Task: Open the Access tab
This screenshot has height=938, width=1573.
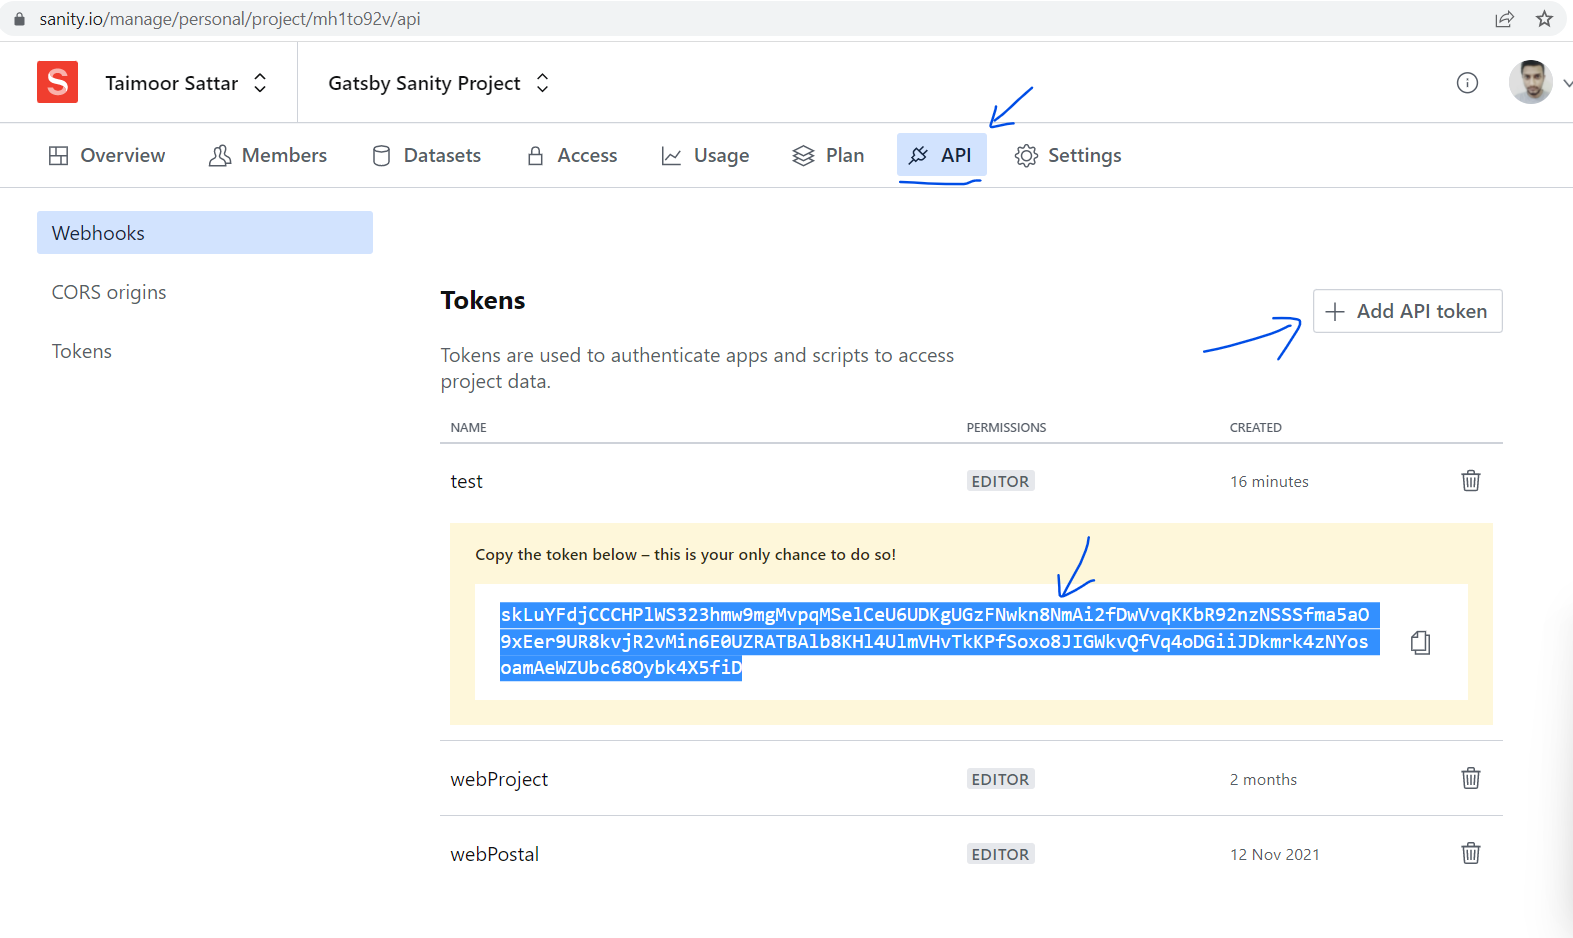Action: pyautogui.click(x=572, y=155)
